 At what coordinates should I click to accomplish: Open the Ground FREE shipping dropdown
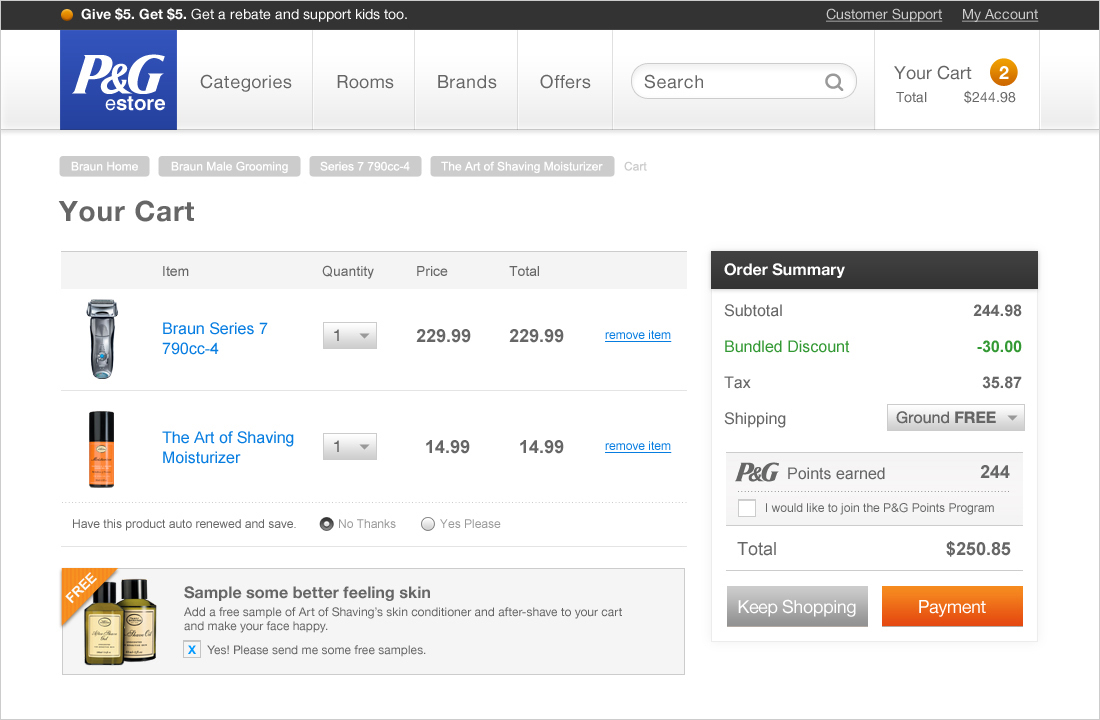coord(955,418)
